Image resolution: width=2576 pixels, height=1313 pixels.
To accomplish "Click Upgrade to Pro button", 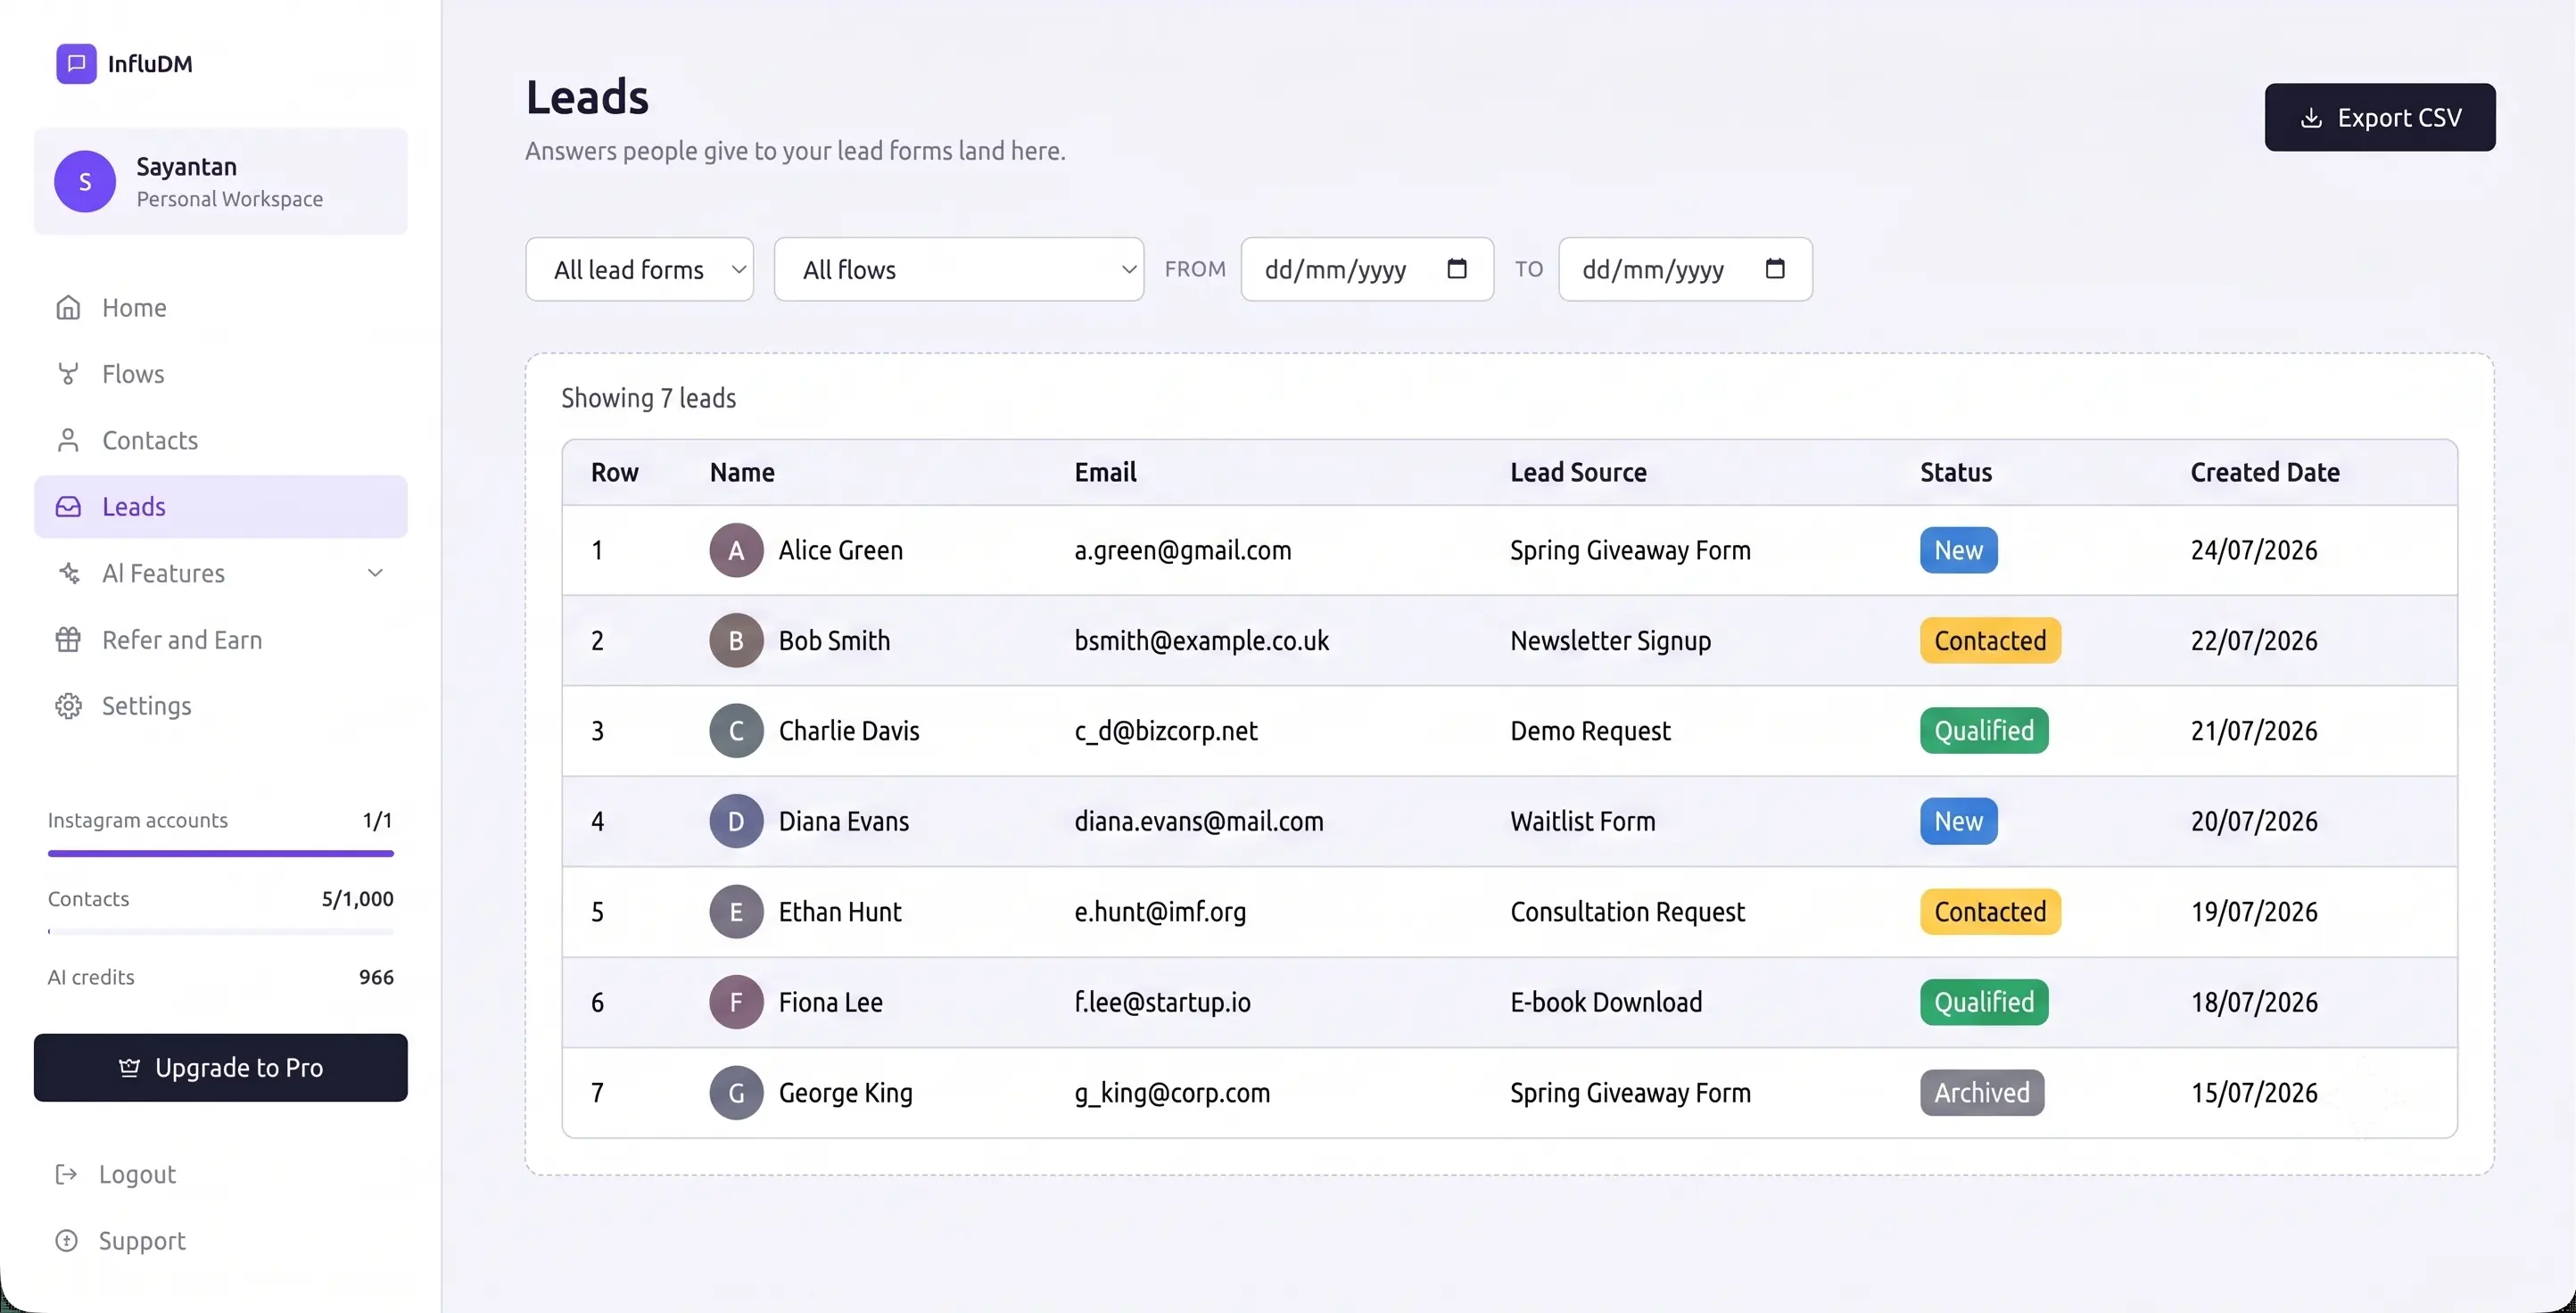I will [x=221, y=1067].
